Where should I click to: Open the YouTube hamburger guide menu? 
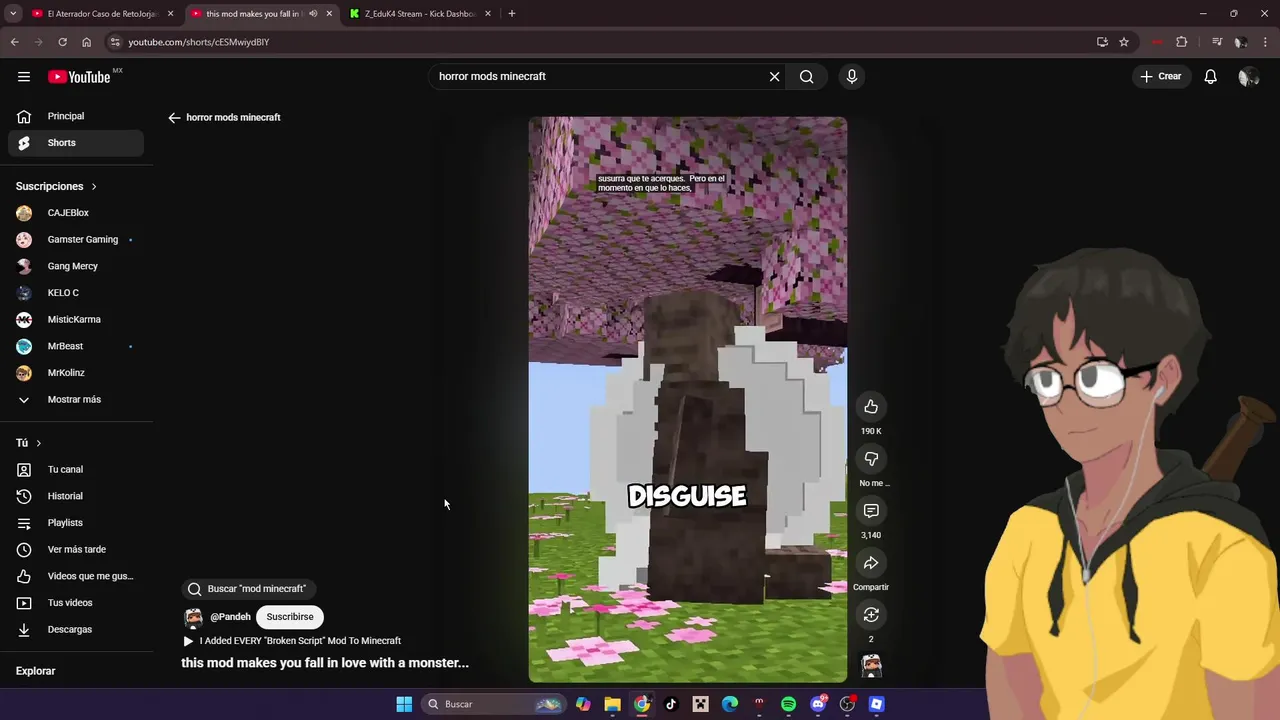pos(24,77)
